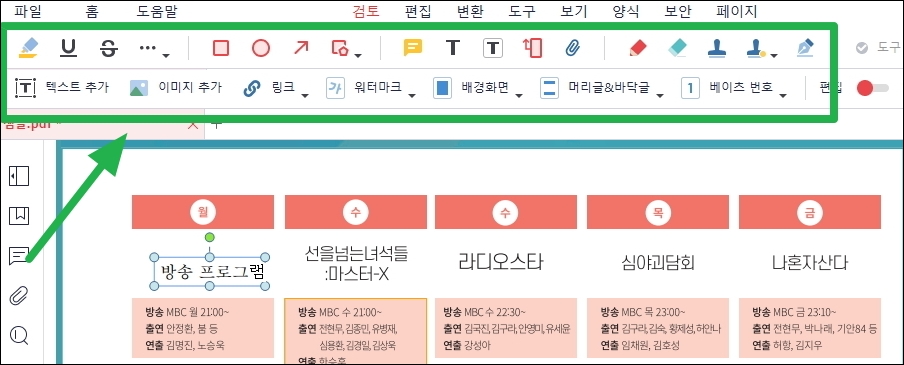Close the open PDF document tab
This screenshot has height=365, width=904.
click(x=194, y=125)
